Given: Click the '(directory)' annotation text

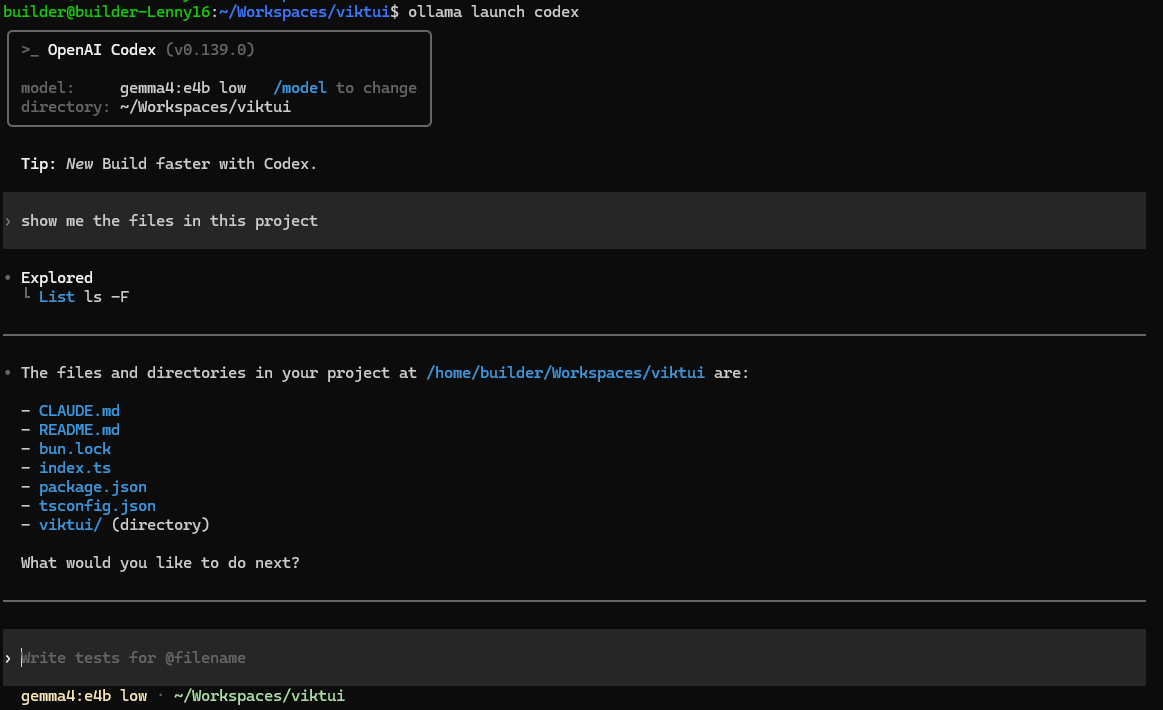Looking at the screenshot, I should pos(161,525).
